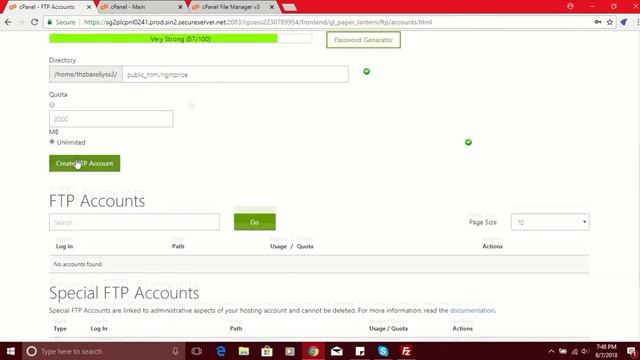Open the documentation link

click(472, 310)
